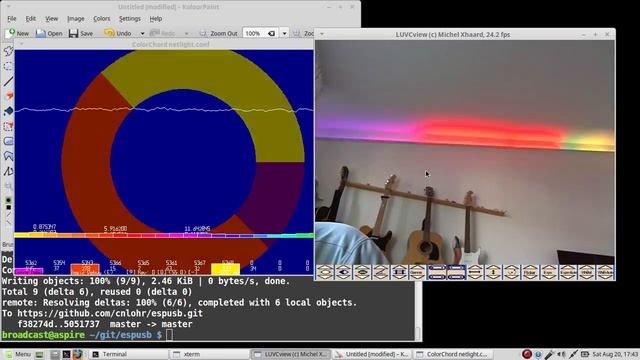This screenshot has width=640, height=360.
Task: Click the red circular tray icon
Action: [527, 354]
